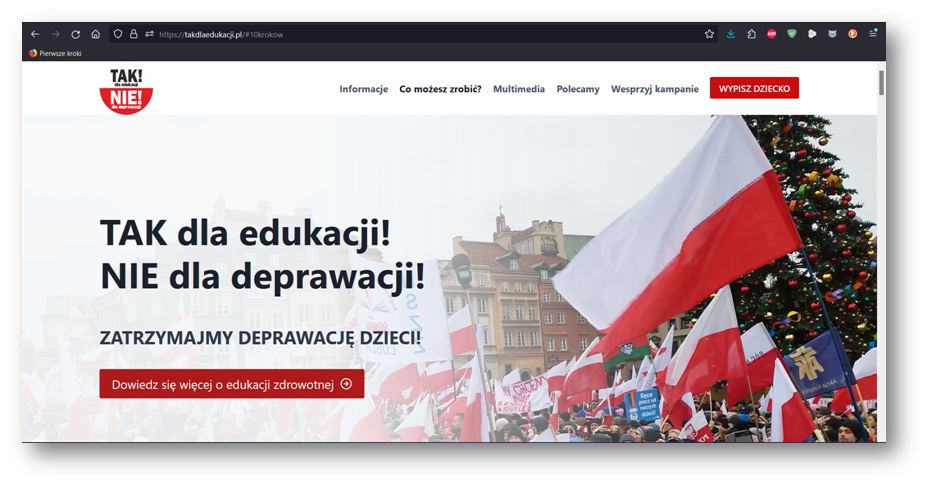Reload the page with the refresh icon
This screenshot has height=485, width=928.
pyautogui.click(x=76, y=34)
